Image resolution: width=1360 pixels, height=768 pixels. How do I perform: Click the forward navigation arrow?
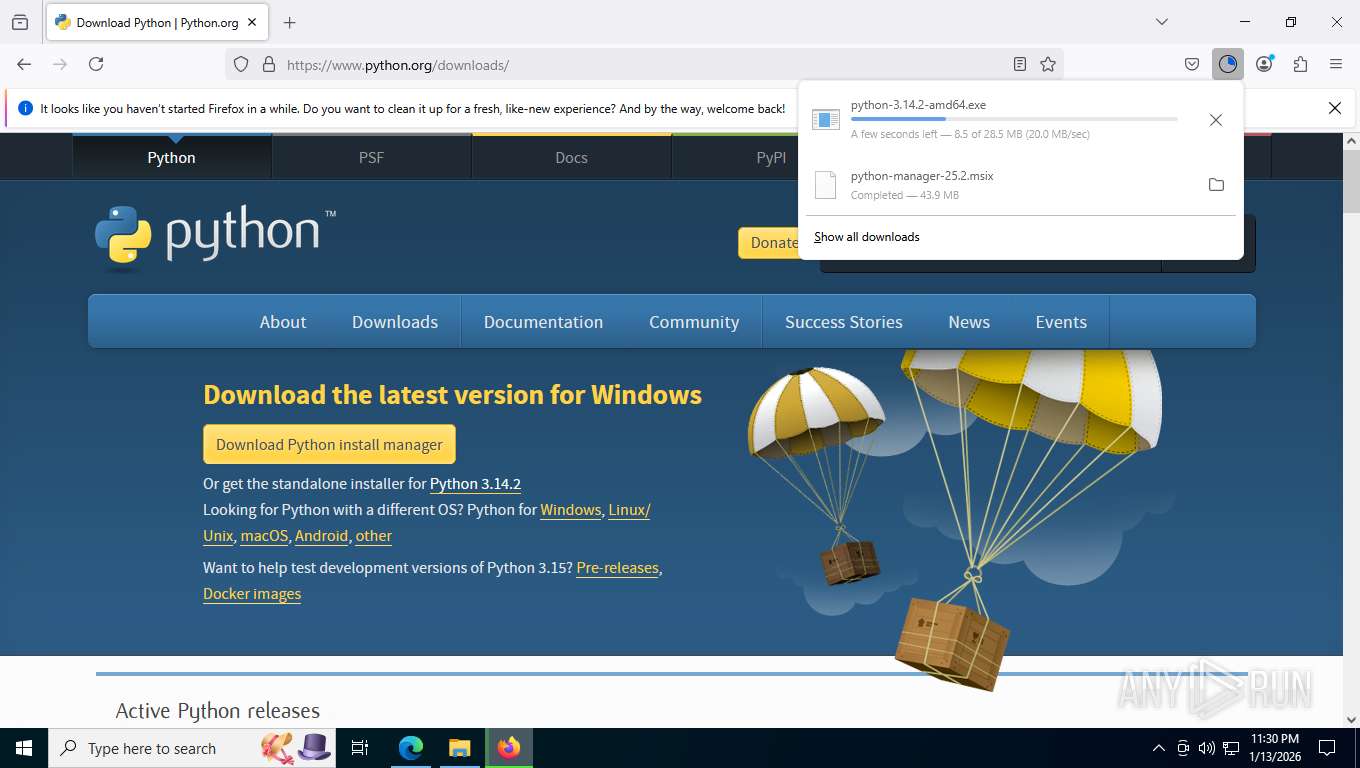click(60, 64)
